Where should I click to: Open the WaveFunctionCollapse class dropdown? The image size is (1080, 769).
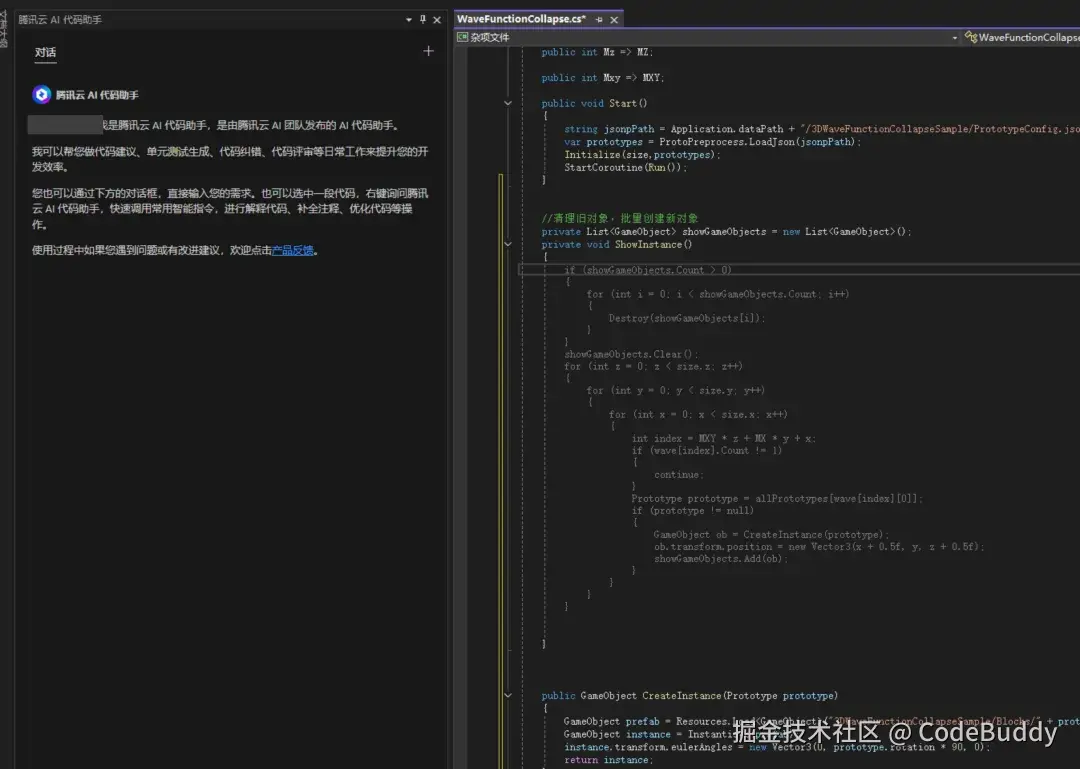coord(1021,37)
